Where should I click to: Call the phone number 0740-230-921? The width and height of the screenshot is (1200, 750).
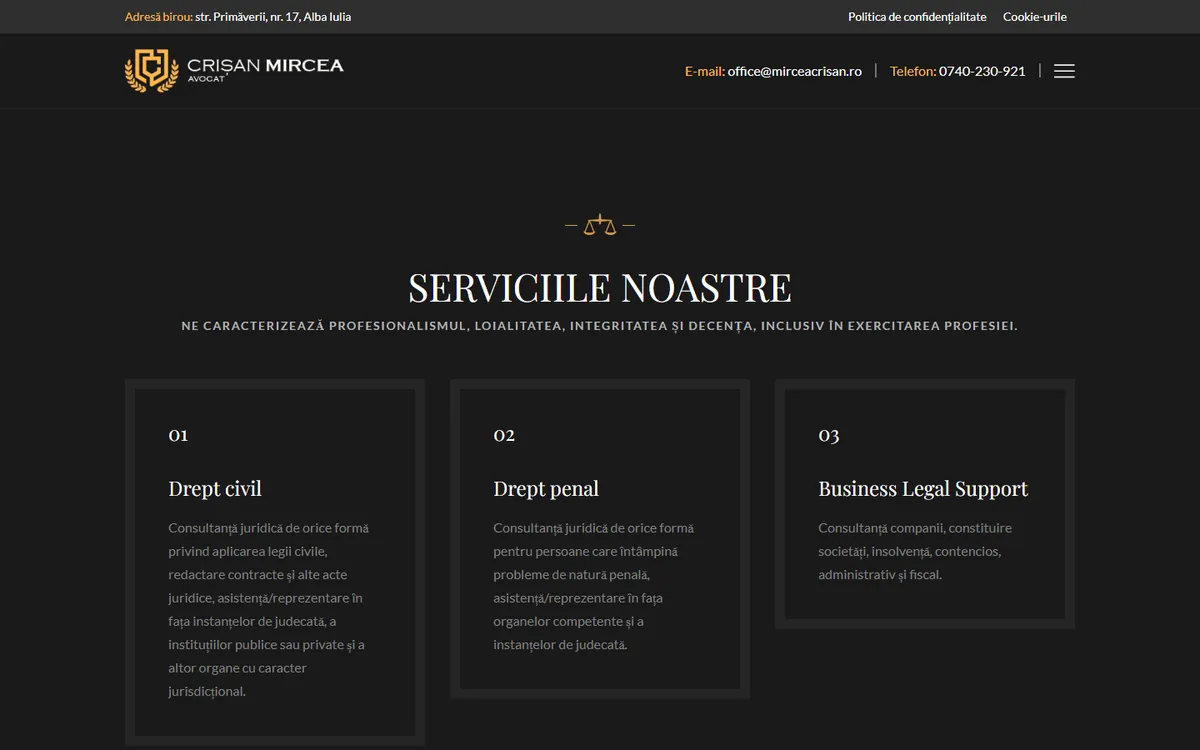pyautogui.click(x=982, y=71)
